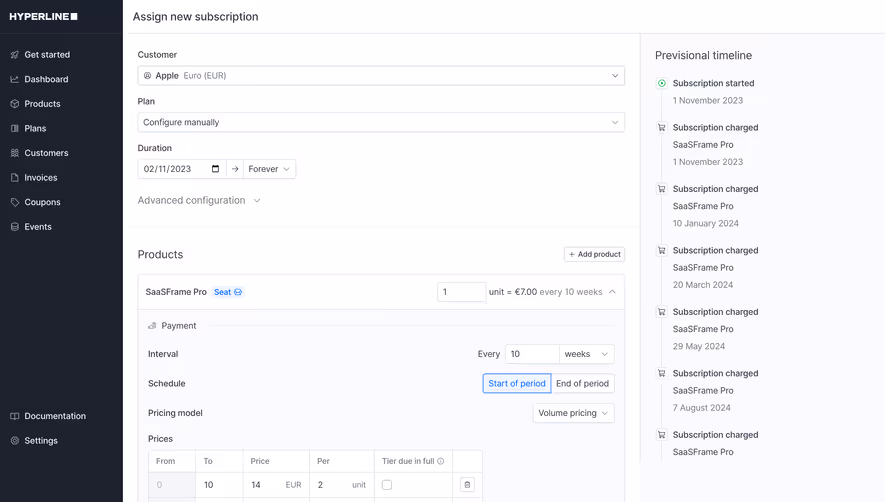This screenshot has height=502, width=885.
Task: Open Settings link in sidebar
Action: pyautogui.click(x=41, y=440)
